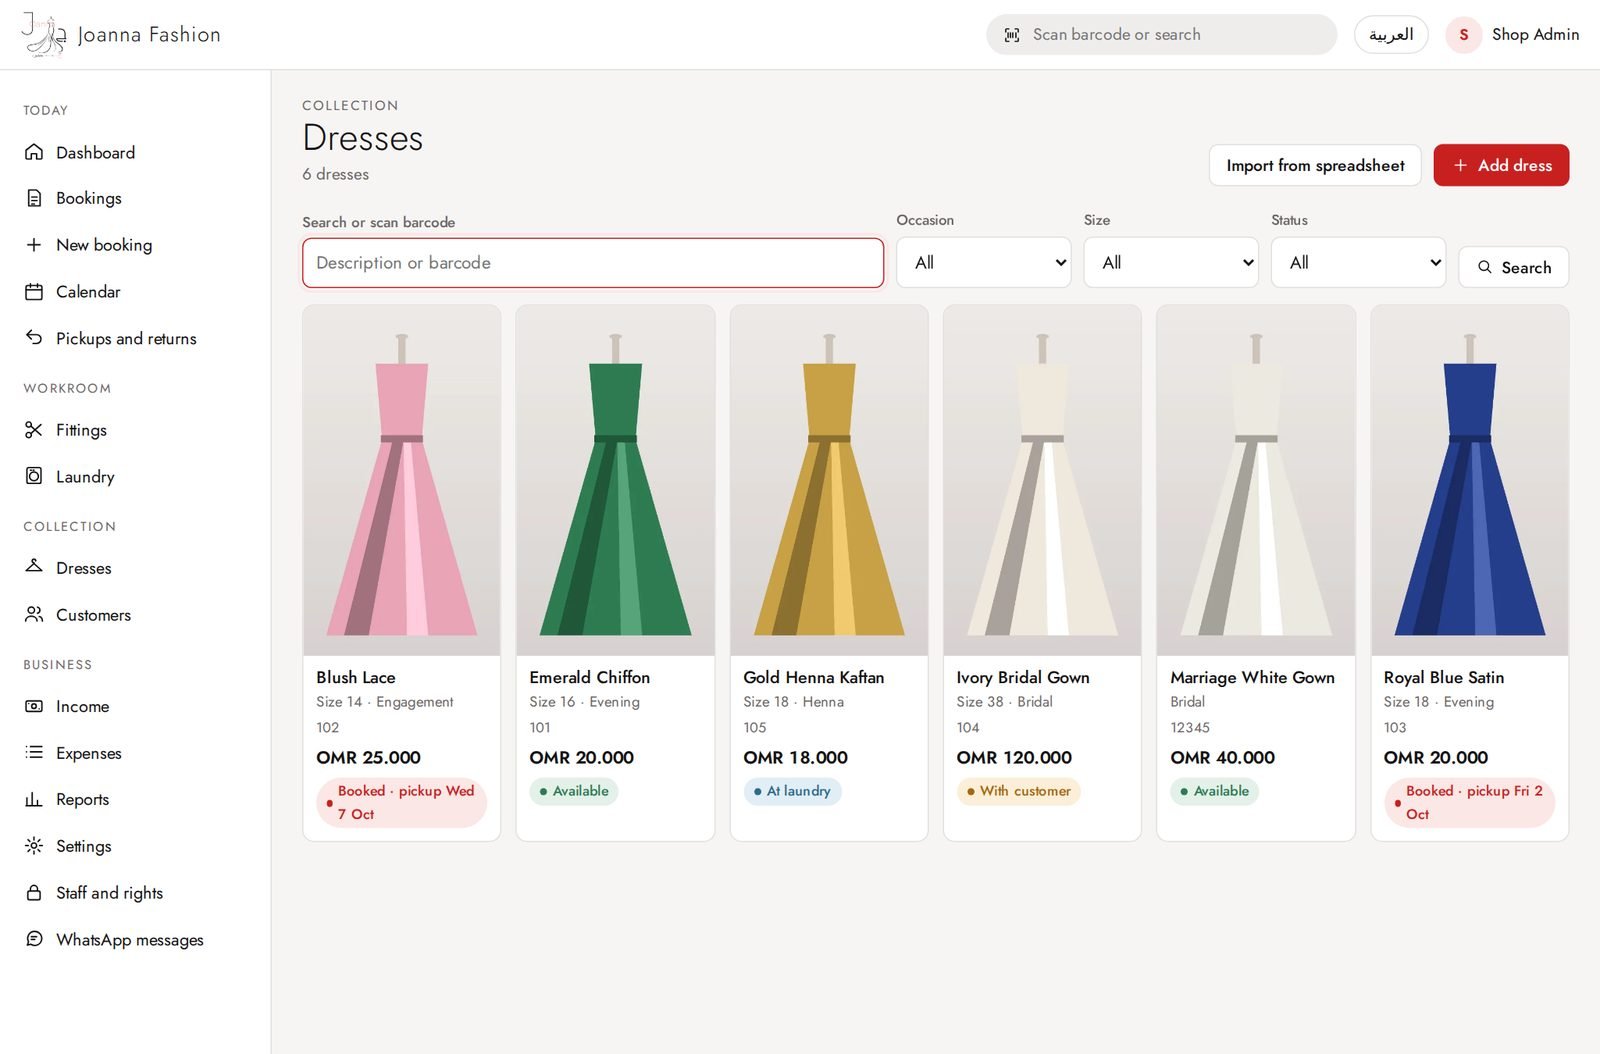The height and width of the screenshot is (1054, 1600).
Task: Click the Bookings document icon
Action: pyautogui.click(x=34, y=198)
